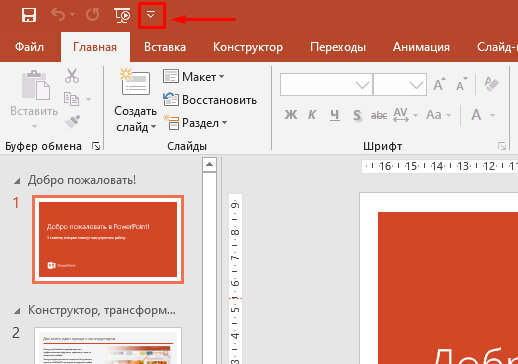Click the Undo arrow icon
The width and height of the screenshot is (518, 364).
(58, 15)
